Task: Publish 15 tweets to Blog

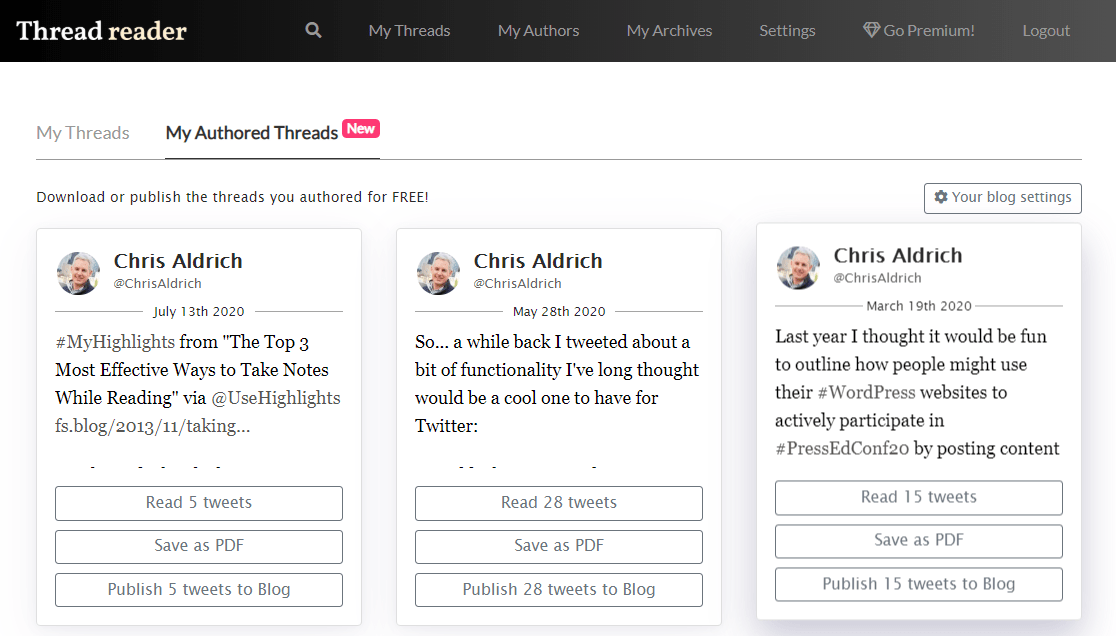Action: [x=918, y=584]
